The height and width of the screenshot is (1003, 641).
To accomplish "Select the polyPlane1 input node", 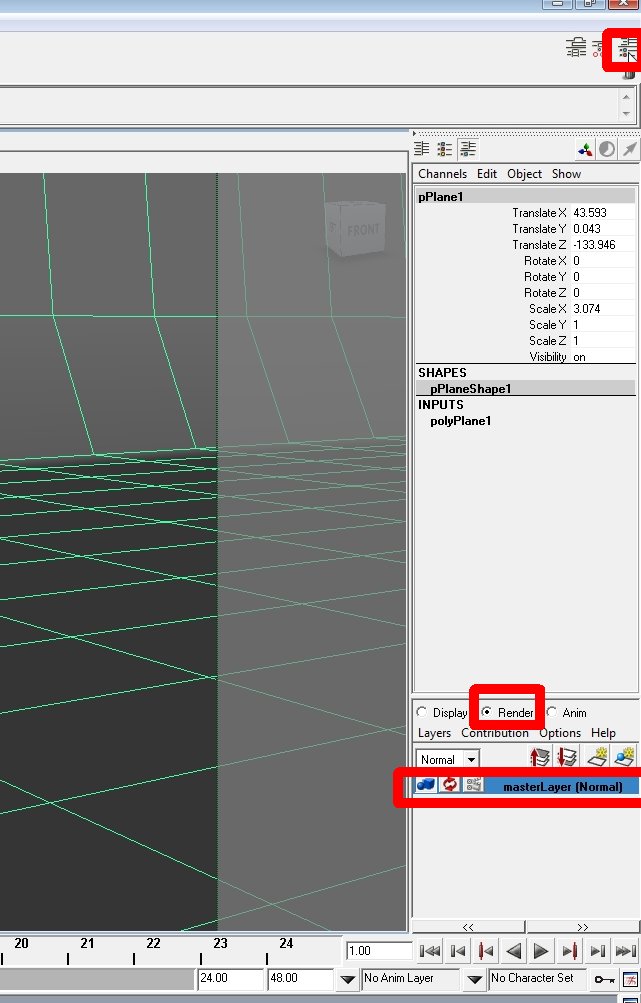I will coord(461,421).
